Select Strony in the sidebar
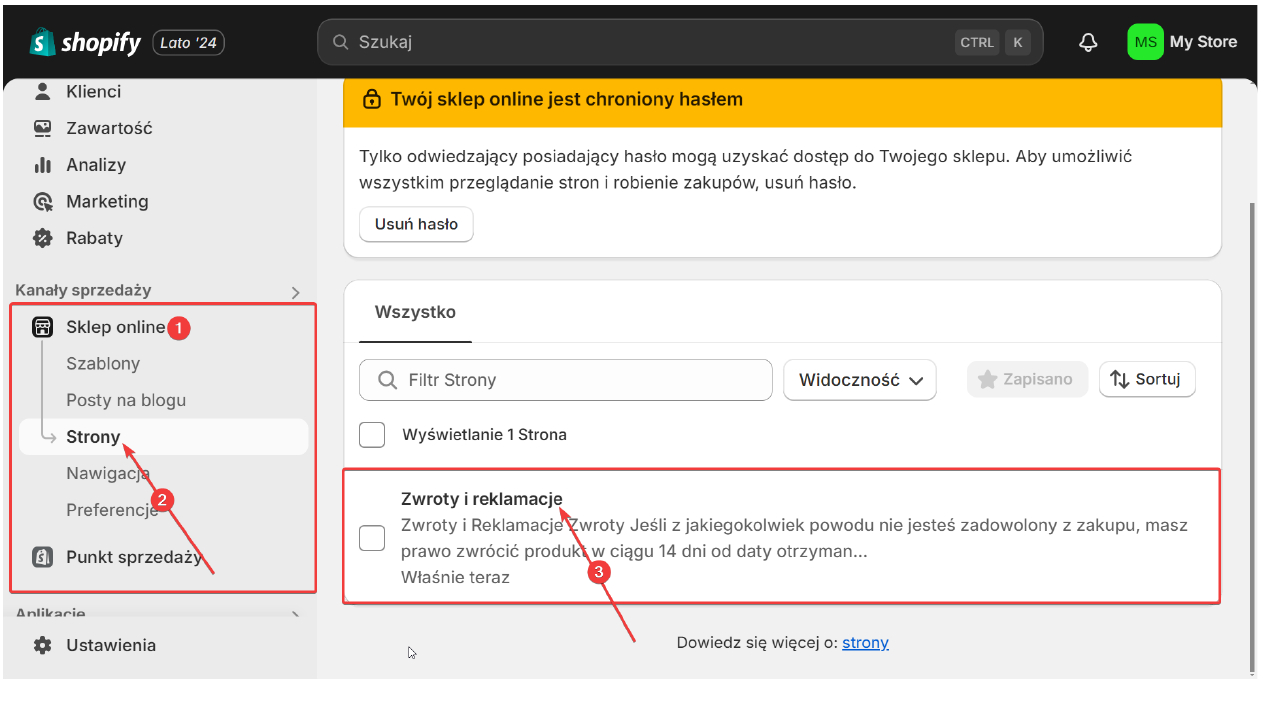1261x702 pixels. (163, 437)
